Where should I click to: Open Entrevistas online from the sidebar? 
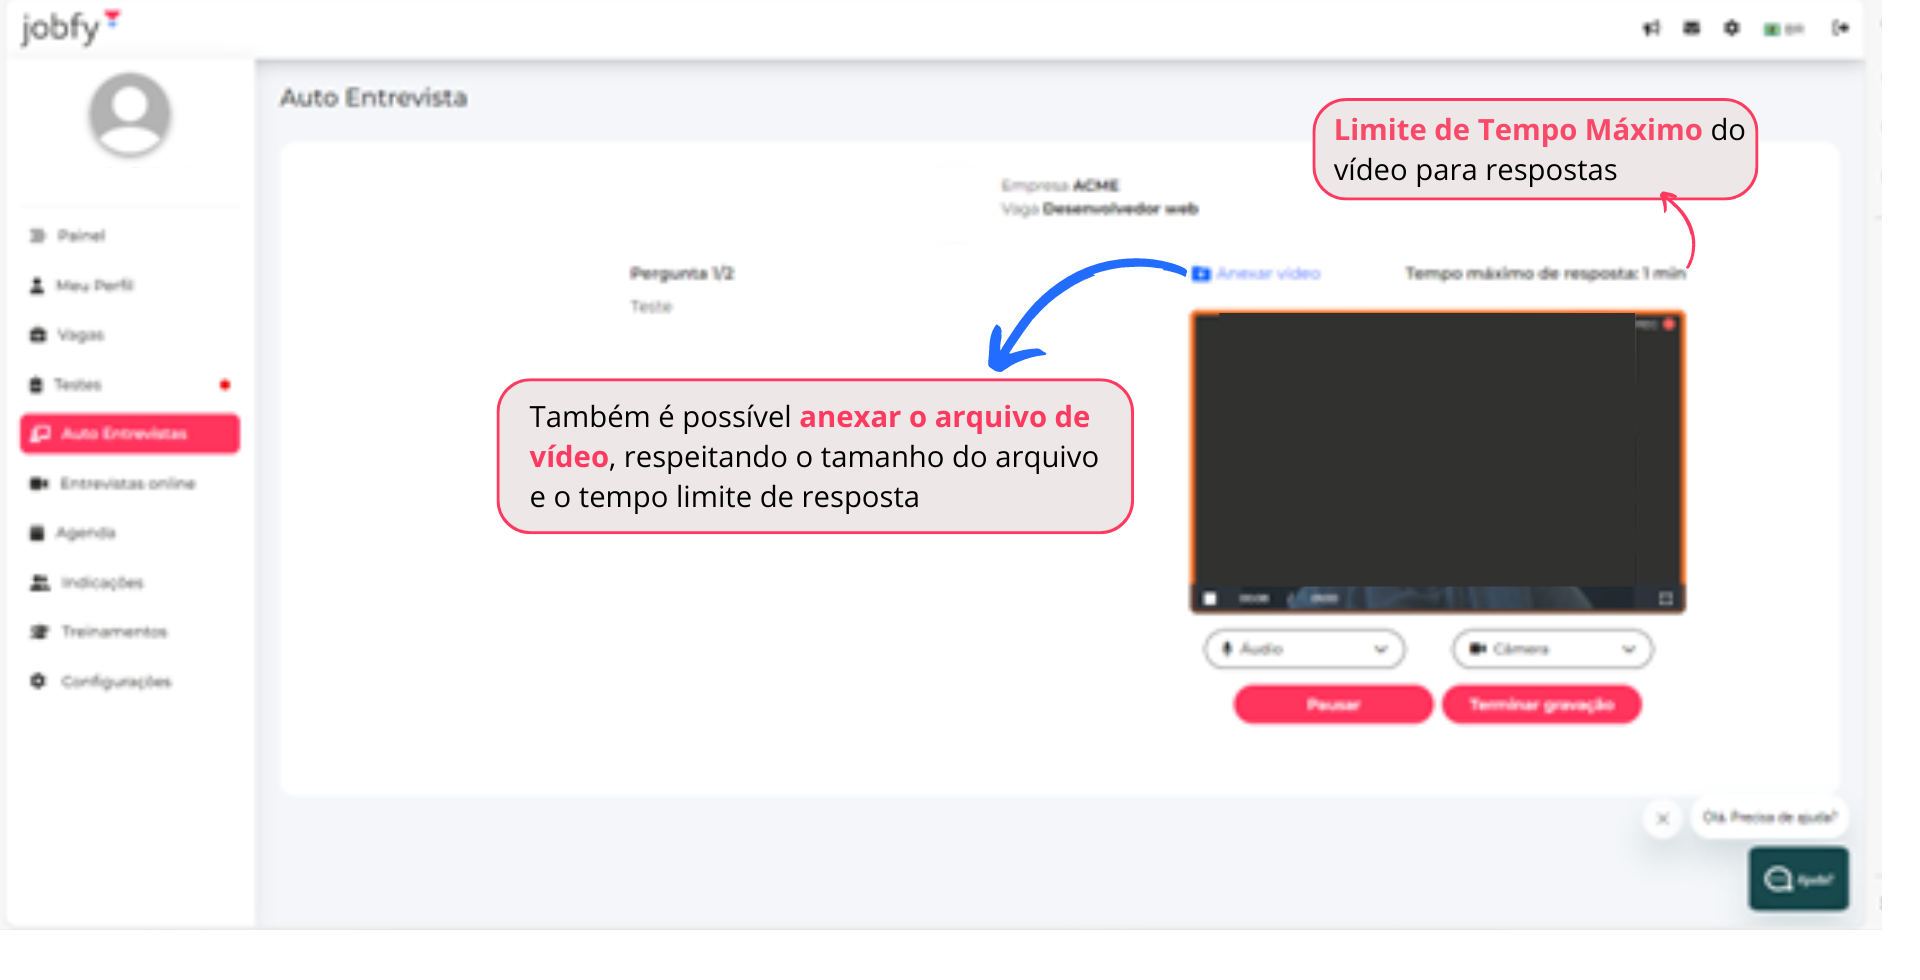click(126, 483)
